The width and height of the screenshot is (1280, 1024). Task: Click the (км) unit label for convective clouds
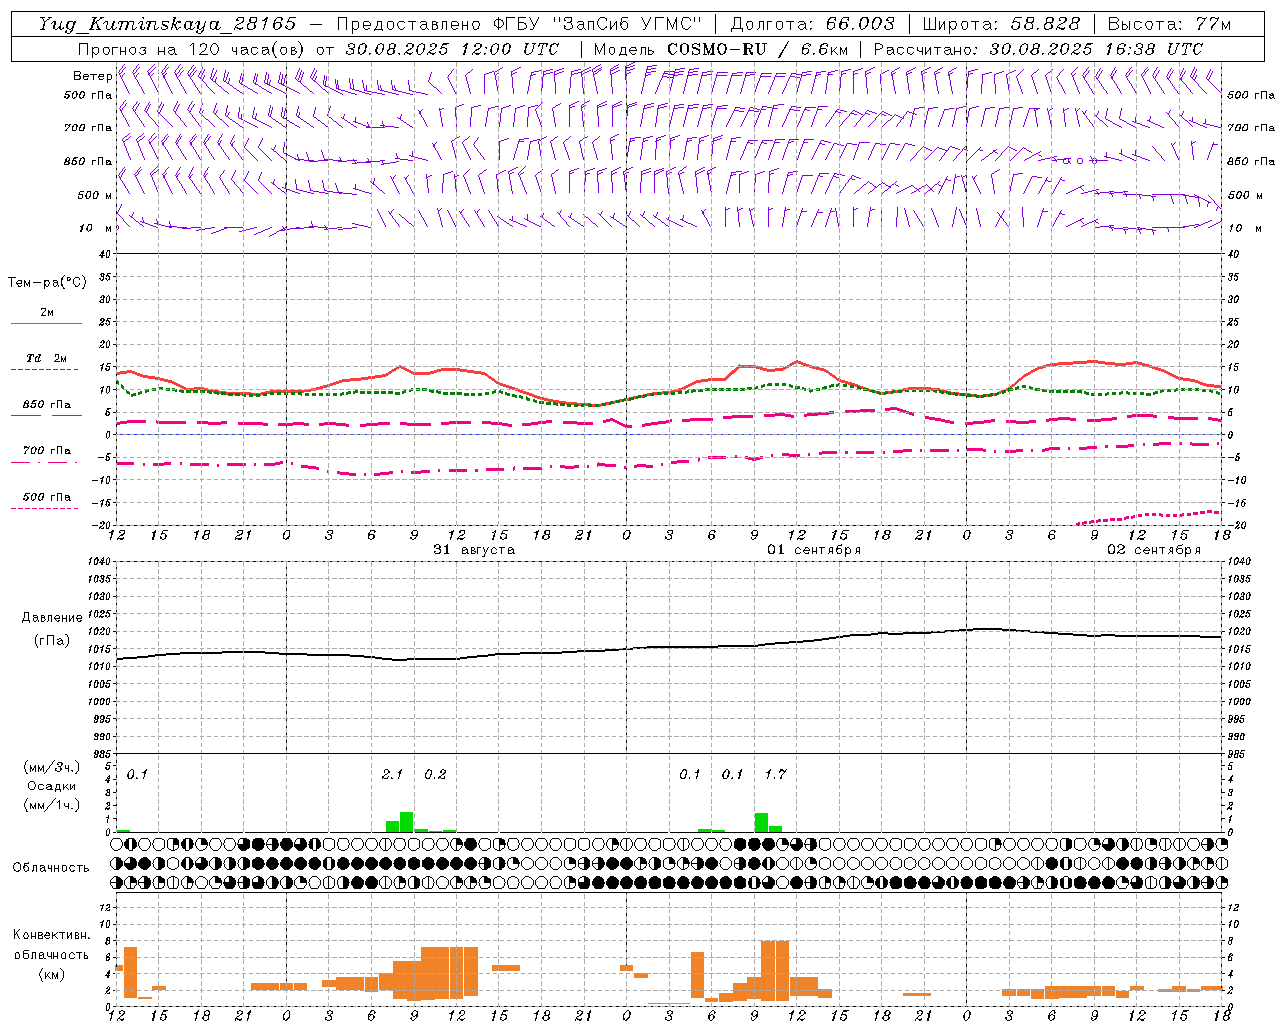click(x=52, y=973)
